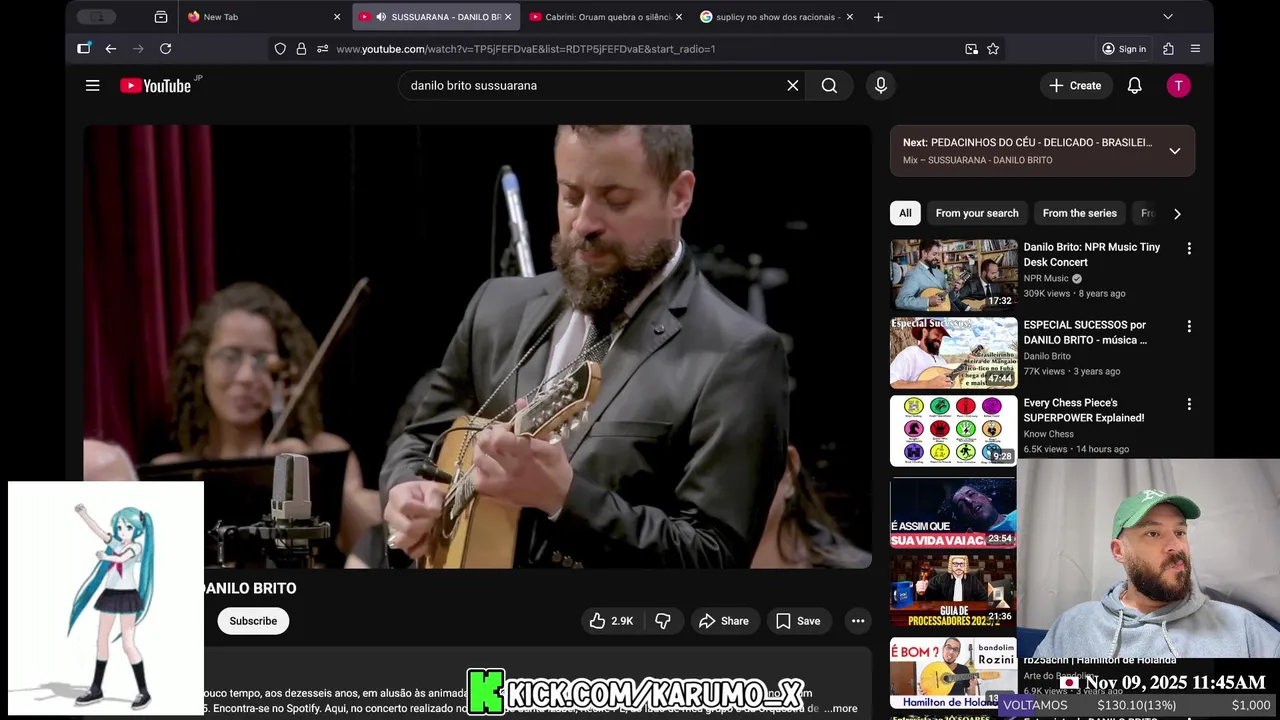The height and width of the screenshot is (720, 1280).
Task: Open 'Danilo Brito: NPR Music Tiny Desk' title
Action: [x=1092, y=255]
